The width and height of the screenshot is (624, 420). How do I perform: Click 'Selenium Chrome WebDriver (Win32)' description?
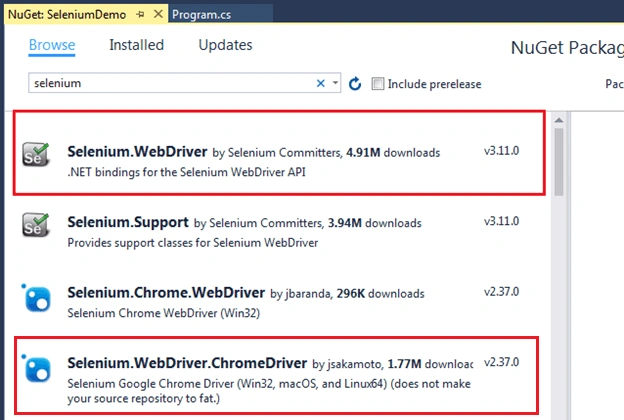pos(164,313)
